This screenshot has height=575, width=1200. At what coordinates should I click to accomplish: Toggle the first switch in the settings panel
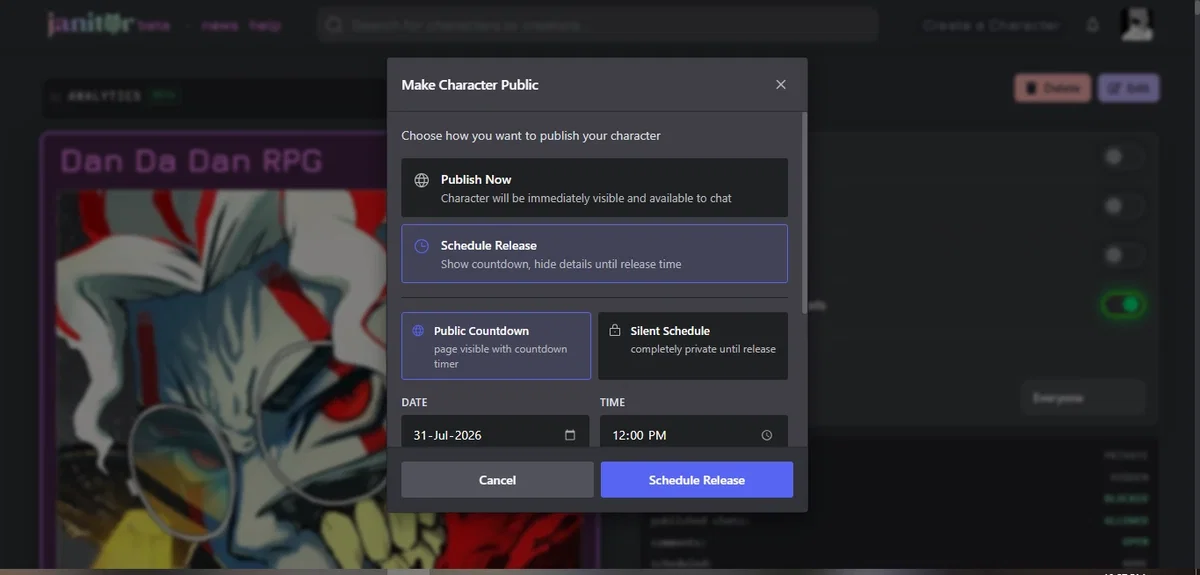(1122, 156)
